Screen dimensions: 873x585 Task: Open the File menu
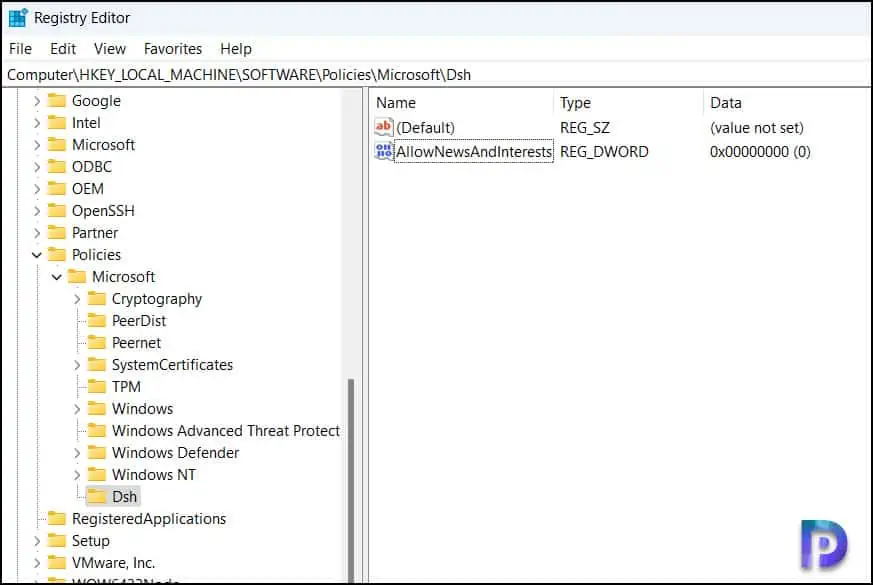pyautogui.click(x=20, y=49)
